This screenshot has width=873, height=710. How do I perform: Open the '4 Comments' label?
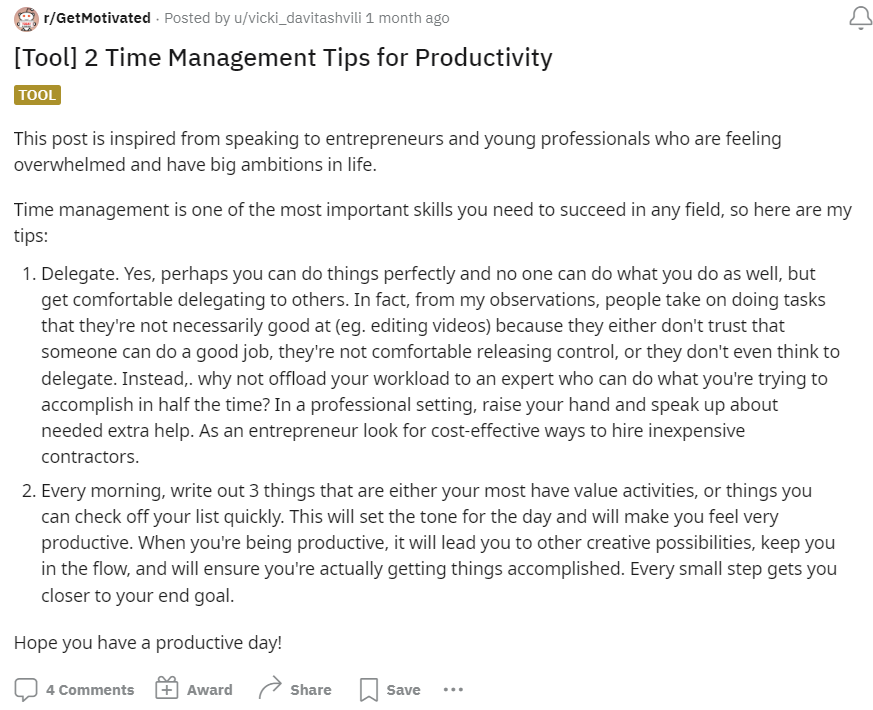point(90,690)
